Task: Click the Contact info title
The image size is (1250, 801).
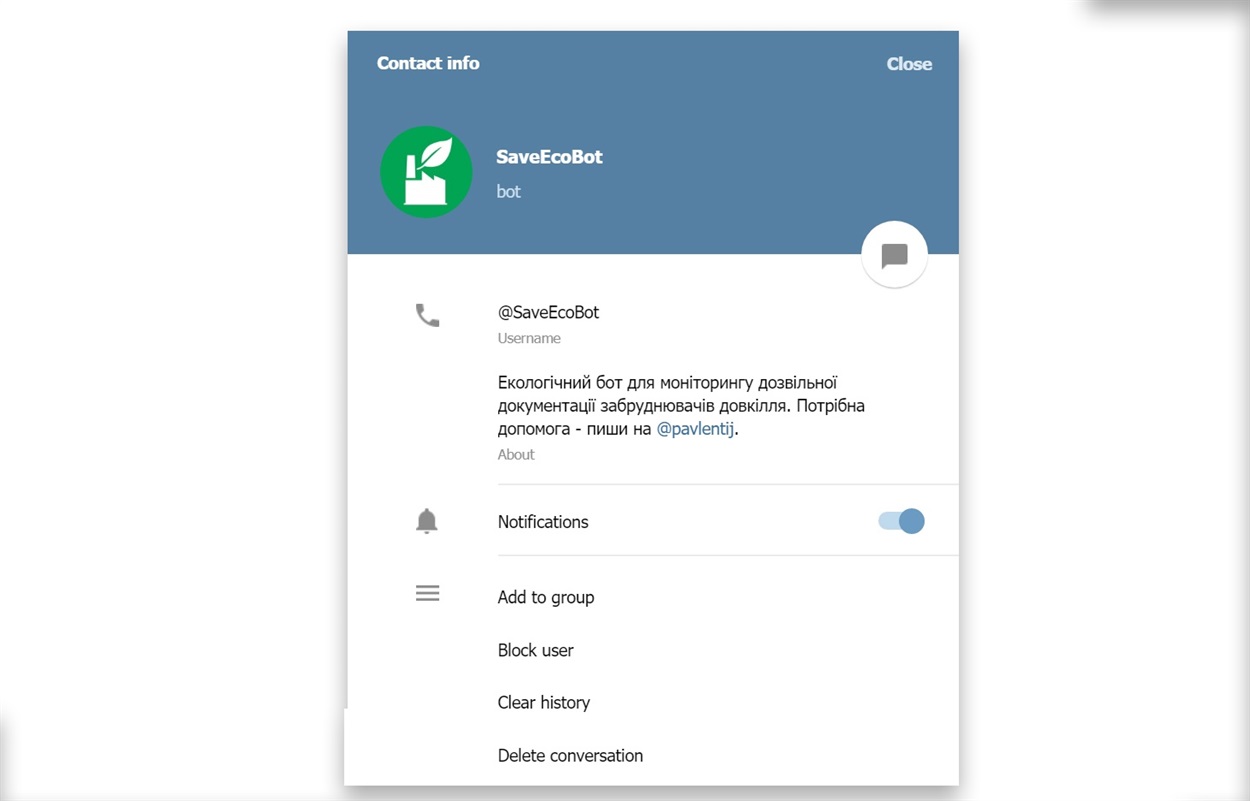Action: coord(428,63)
